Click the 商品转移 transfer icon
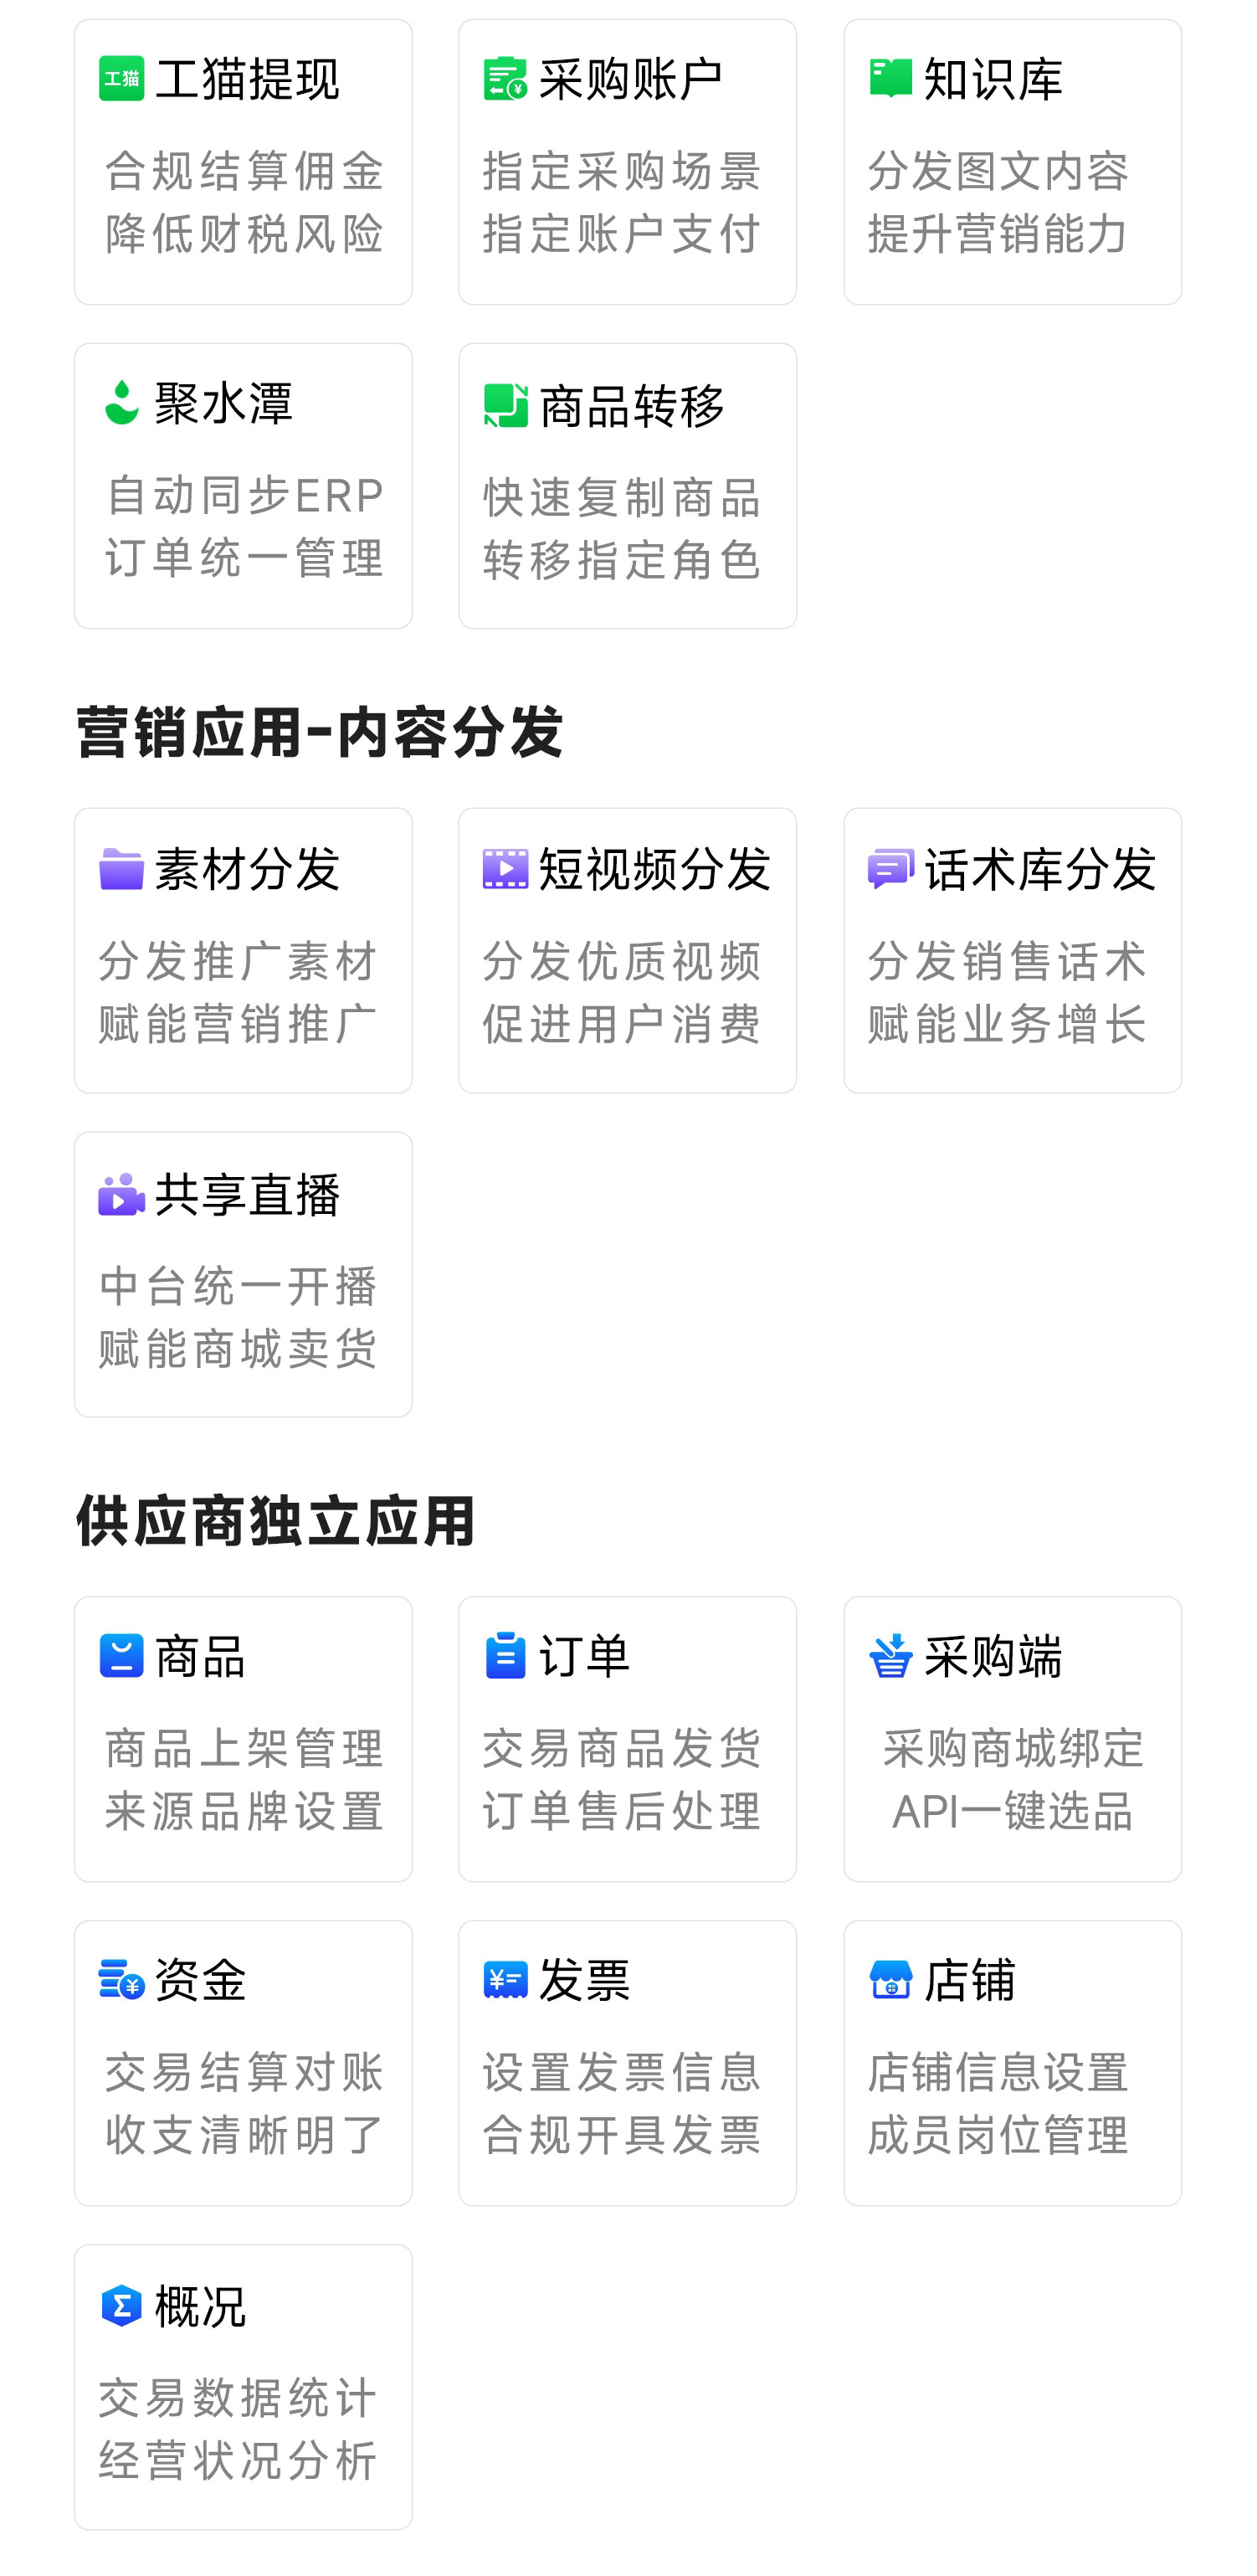Screen dimensions: 1257x2576 505,405
